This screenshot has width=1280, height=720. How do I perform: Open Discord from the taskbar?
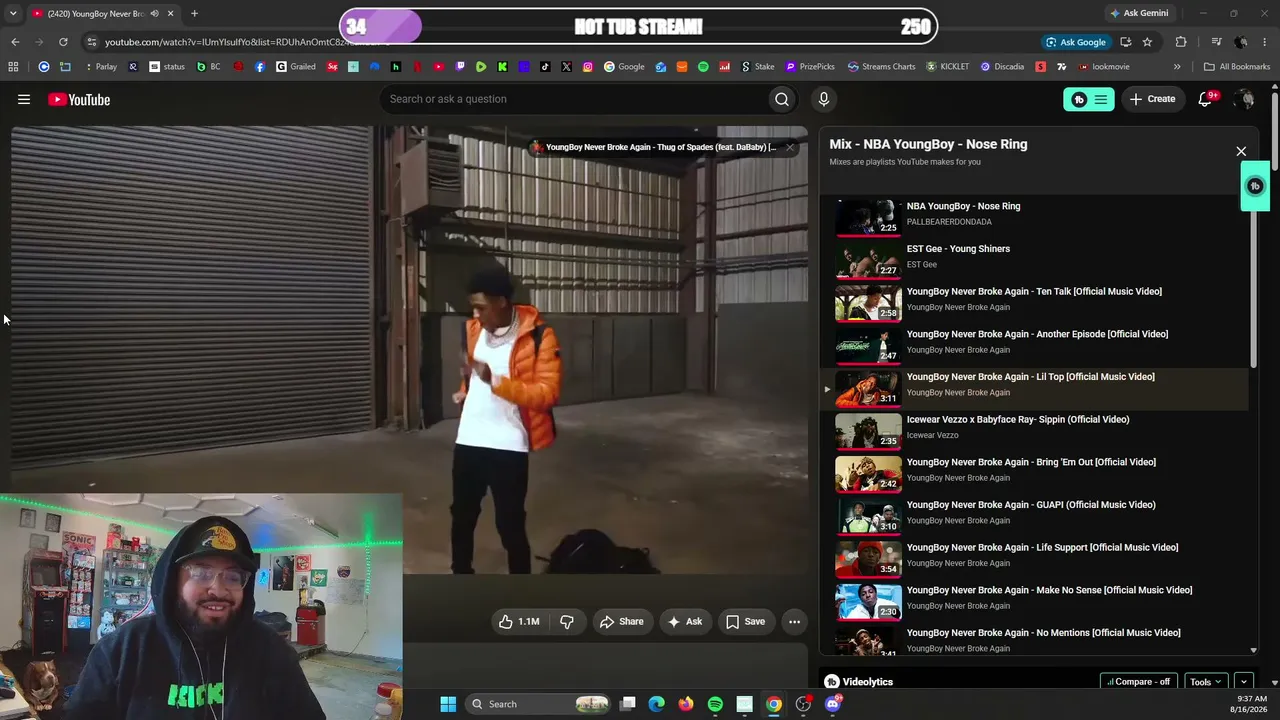click(x=832, y=704)
